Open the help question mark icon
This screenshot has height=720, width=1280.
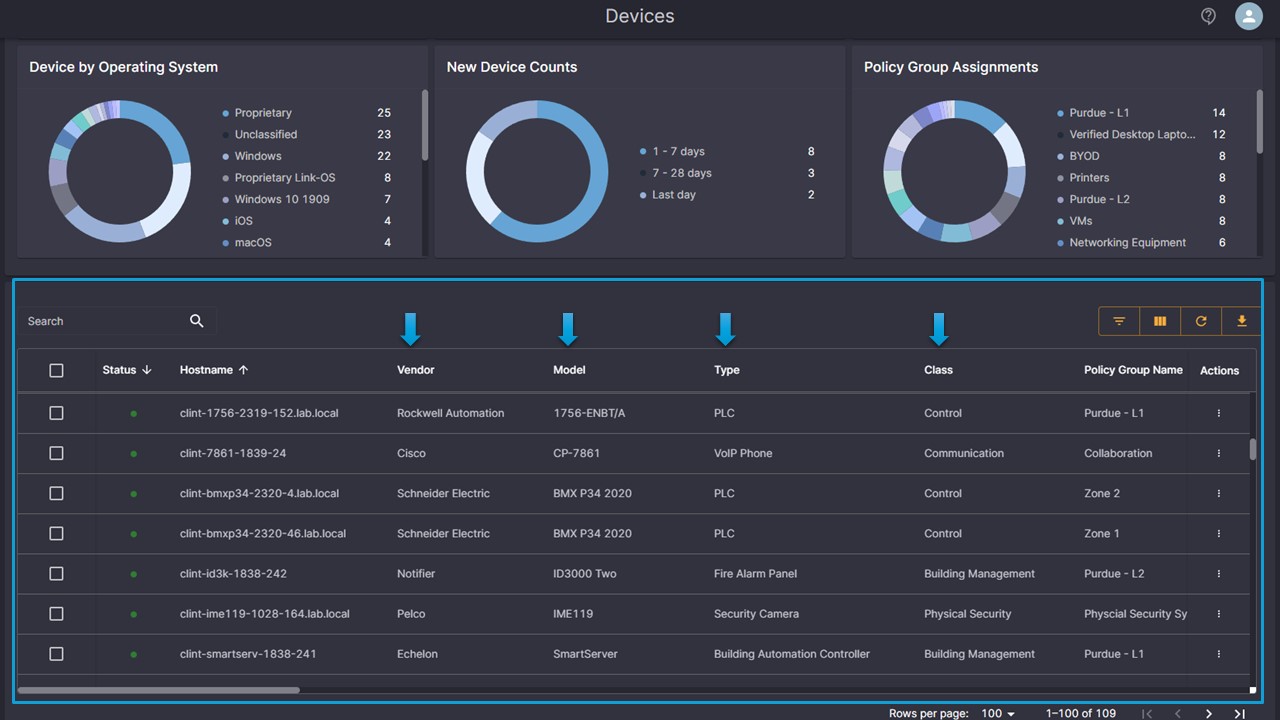click(x=1208, y=16)
